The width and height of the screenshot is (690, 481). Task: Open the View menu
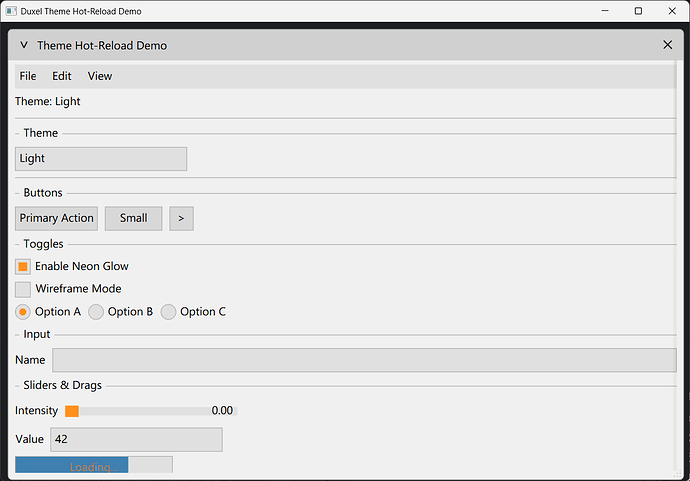click(x=100, y=76)
